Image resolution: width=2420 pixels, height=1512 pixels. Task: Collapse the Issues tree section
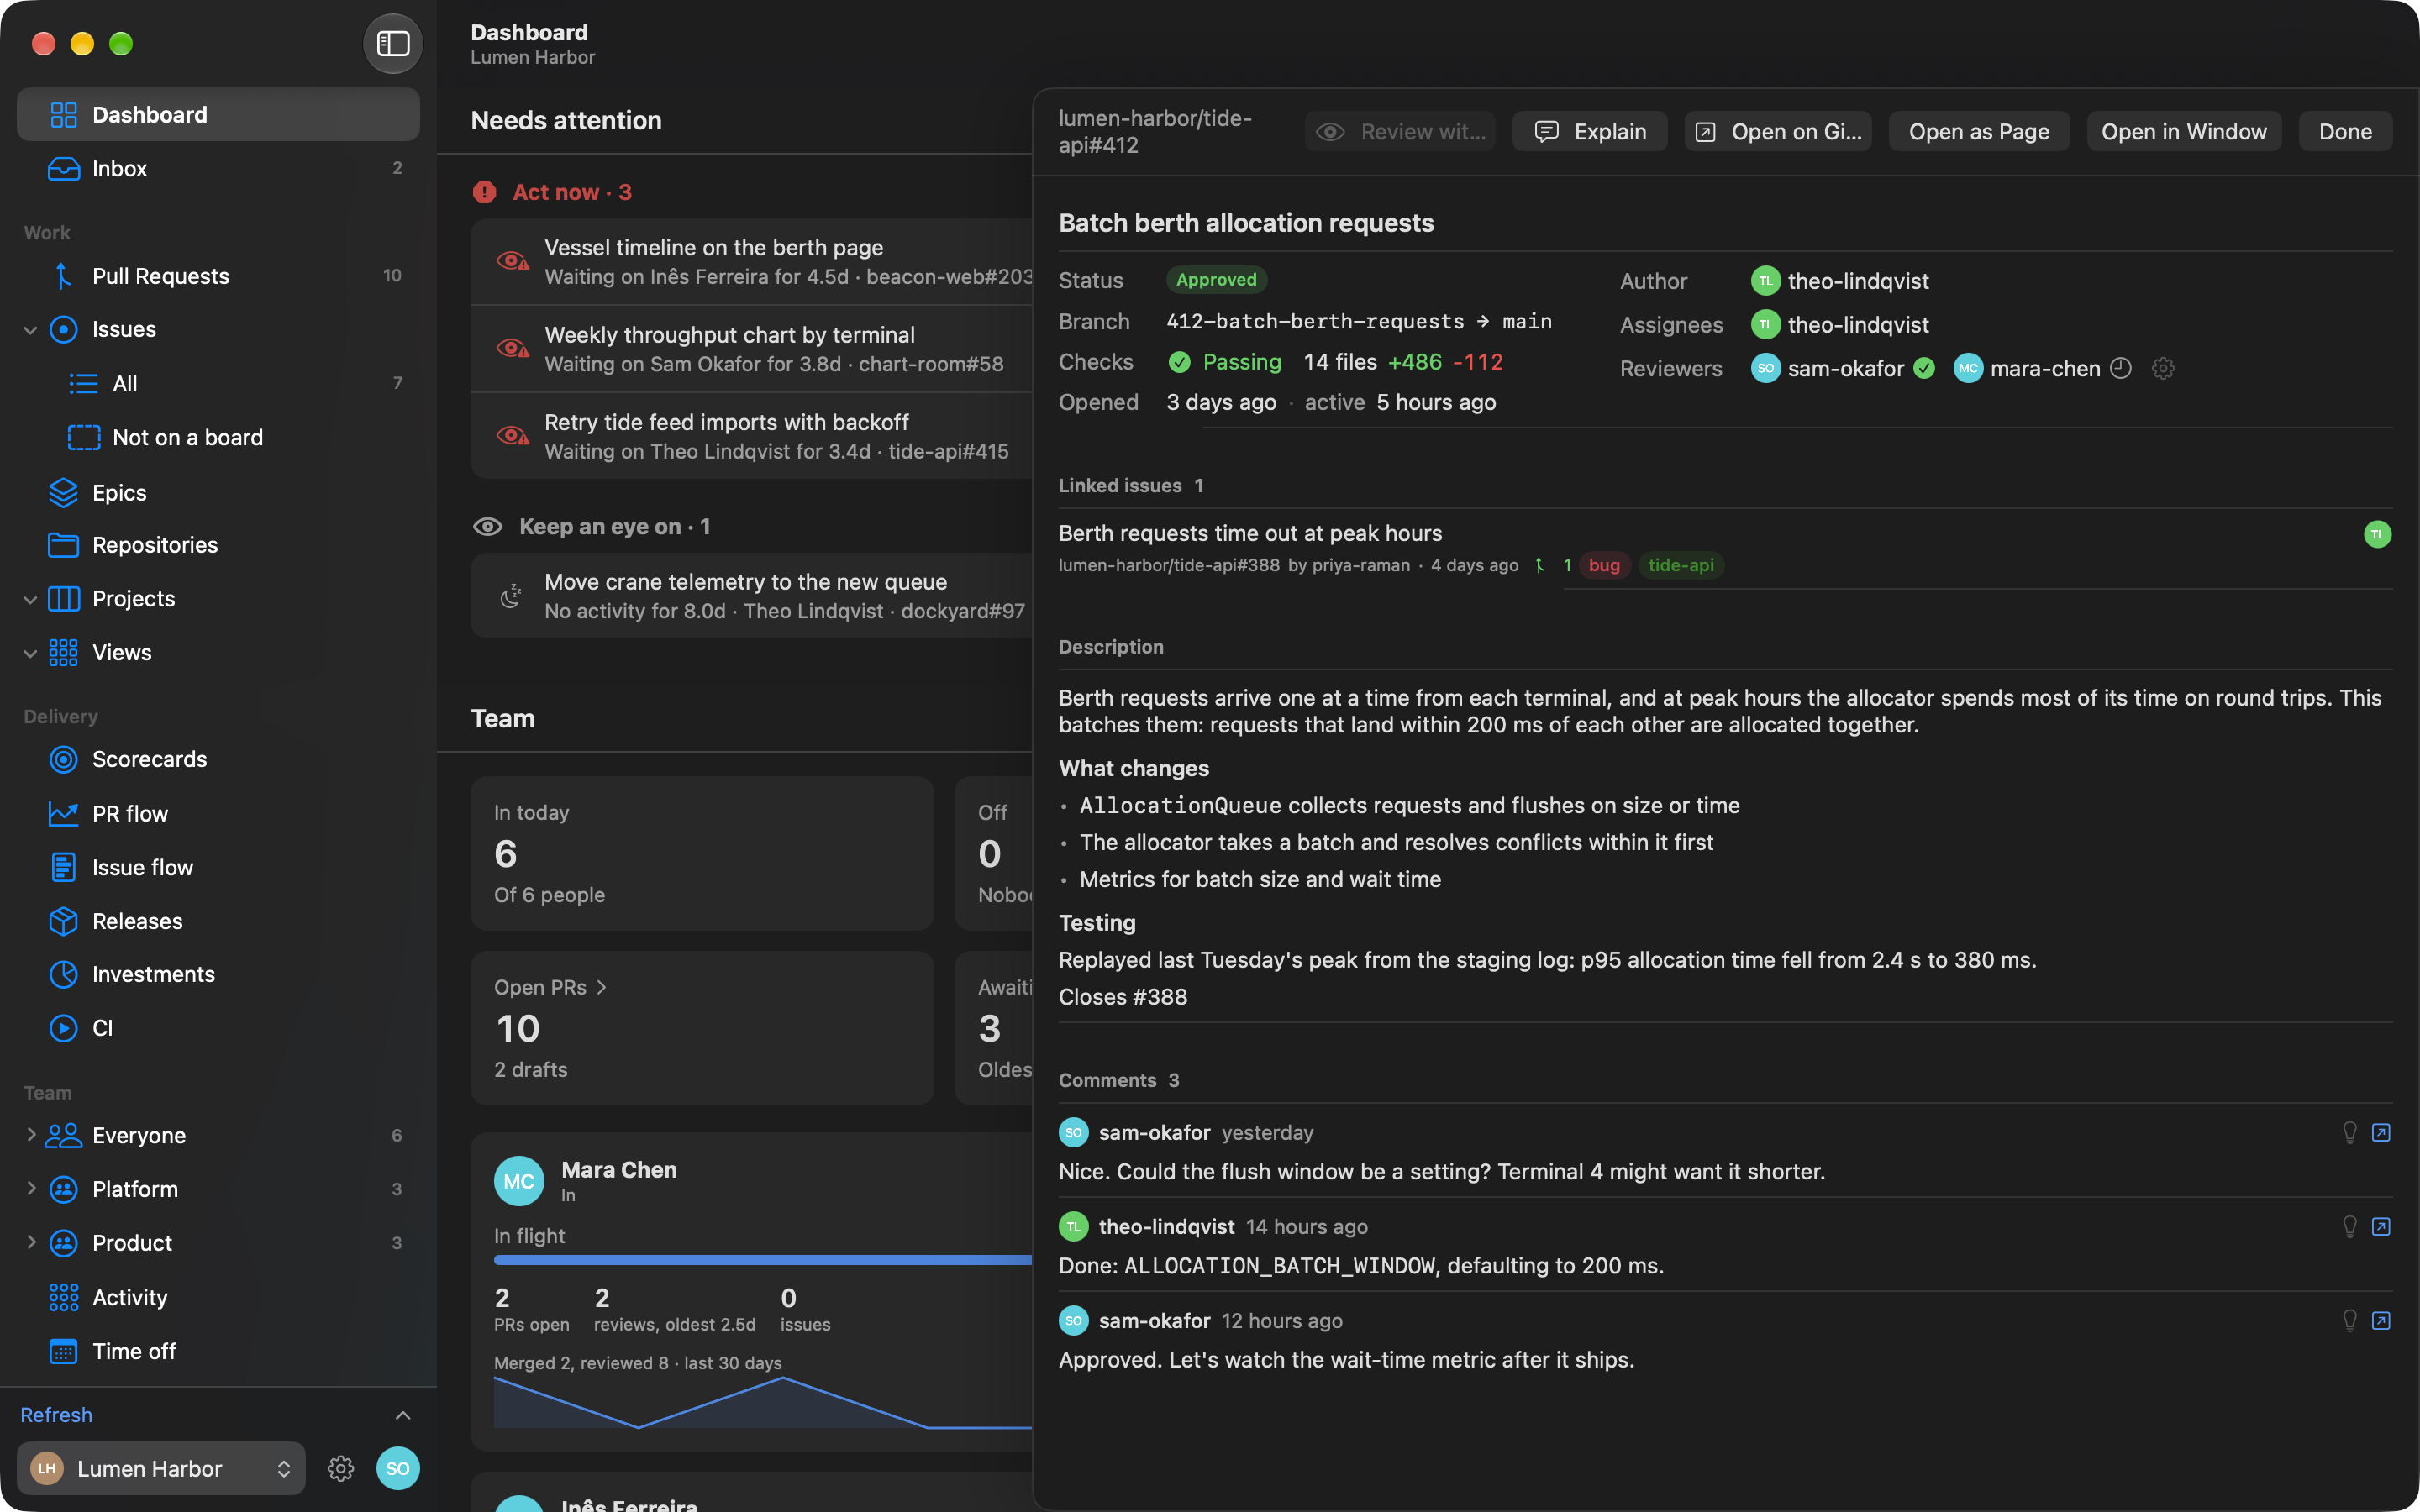[x=30, y=329]
